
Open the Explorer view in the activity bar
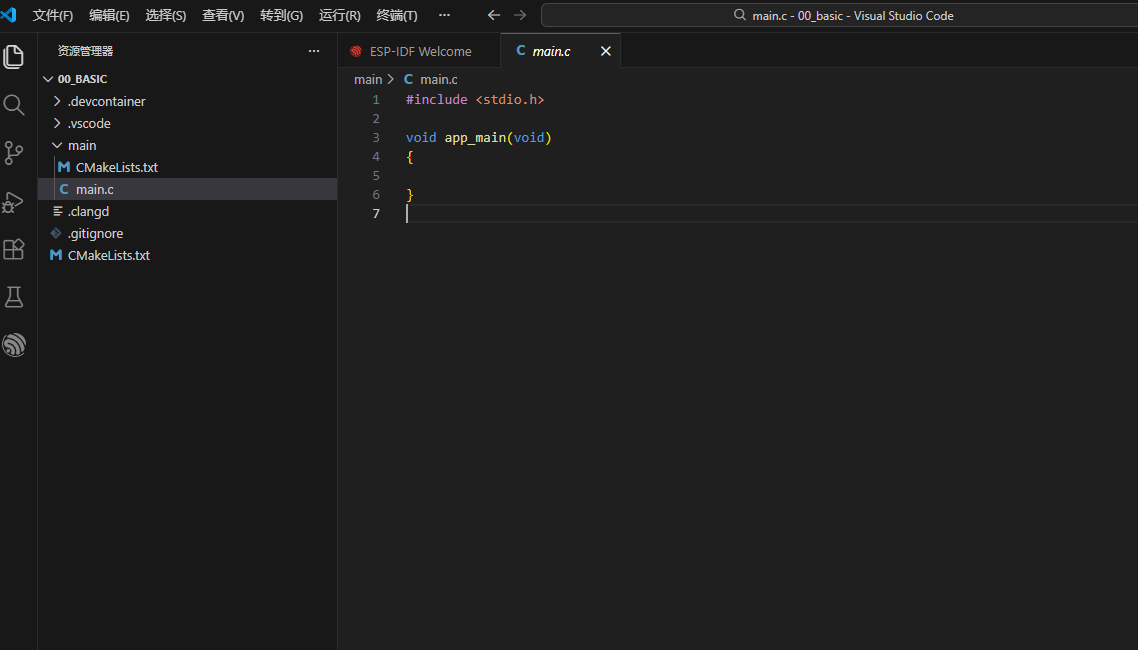click(x=14, y=57)
